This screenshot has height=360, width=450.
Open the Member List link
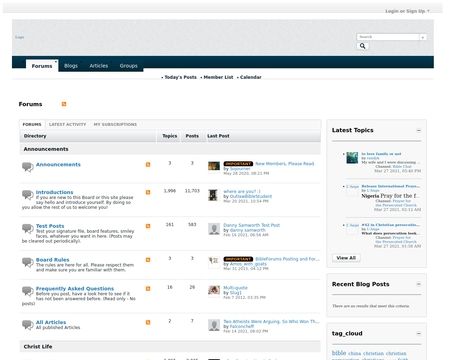tap(218, 77)
